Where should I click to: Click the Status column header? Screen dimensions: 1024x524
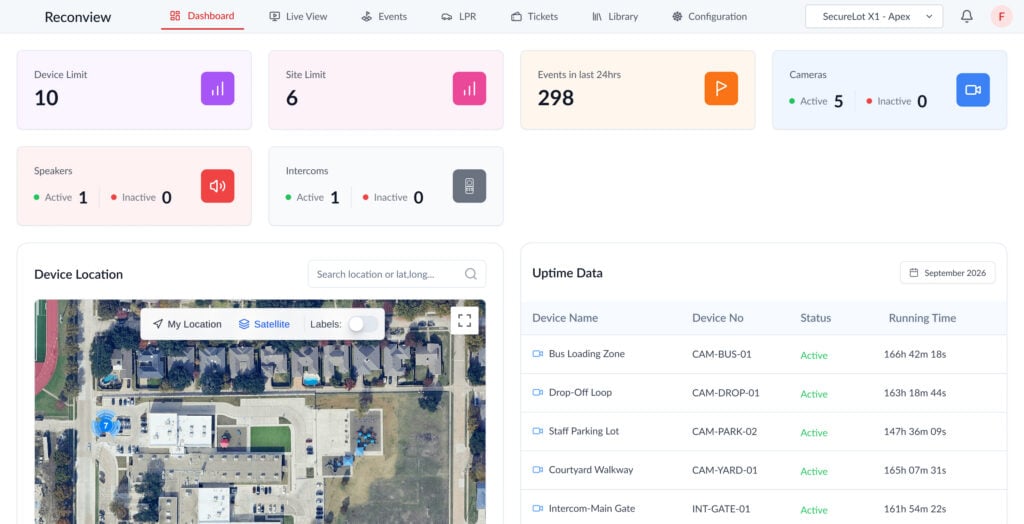click(816, 318)
